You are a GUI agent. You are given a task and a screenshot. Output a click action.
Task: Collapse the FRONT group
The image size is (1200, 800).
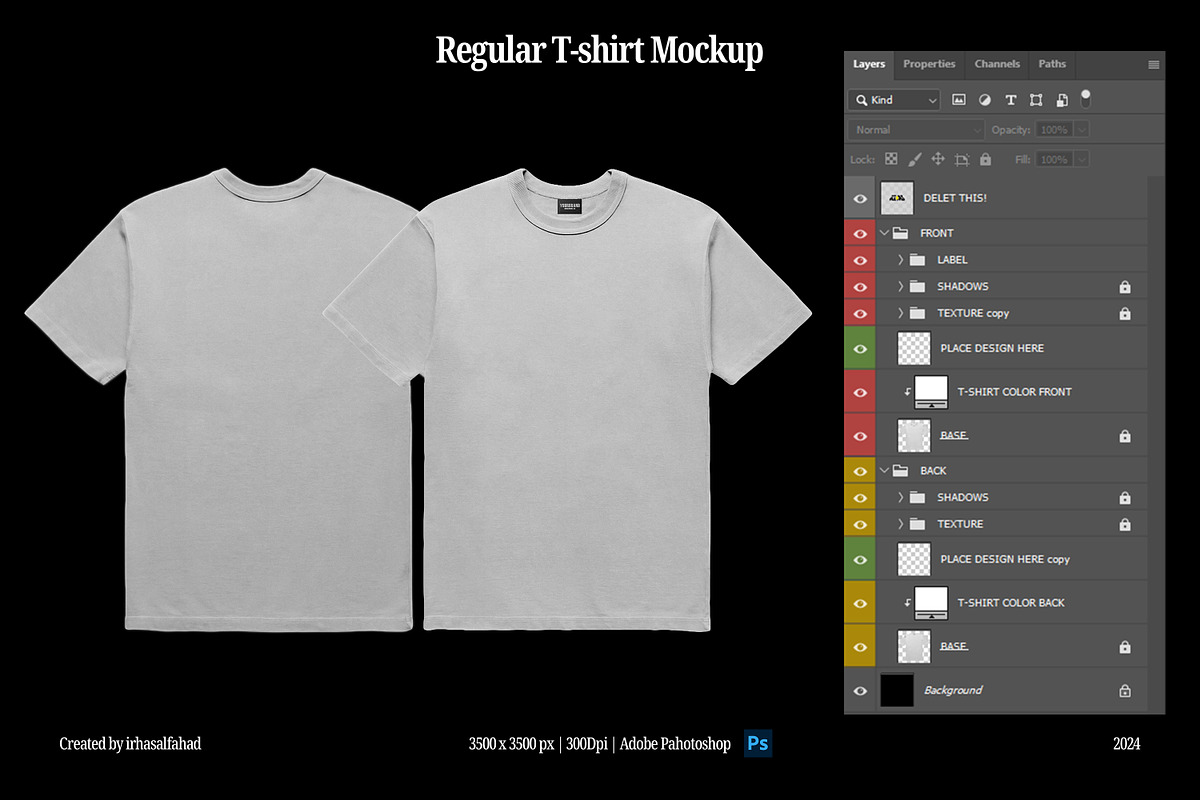point(884,232)
